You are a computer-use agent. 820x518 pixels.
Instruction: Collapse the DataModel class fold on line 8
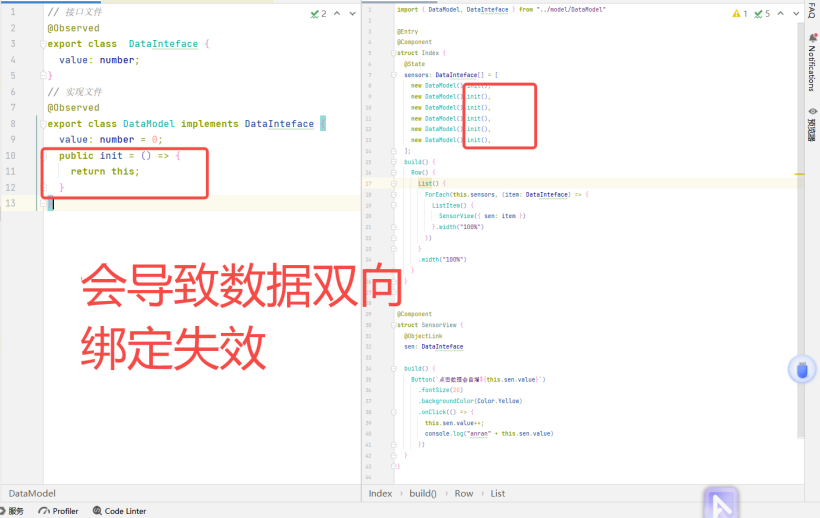coord(43,124)
